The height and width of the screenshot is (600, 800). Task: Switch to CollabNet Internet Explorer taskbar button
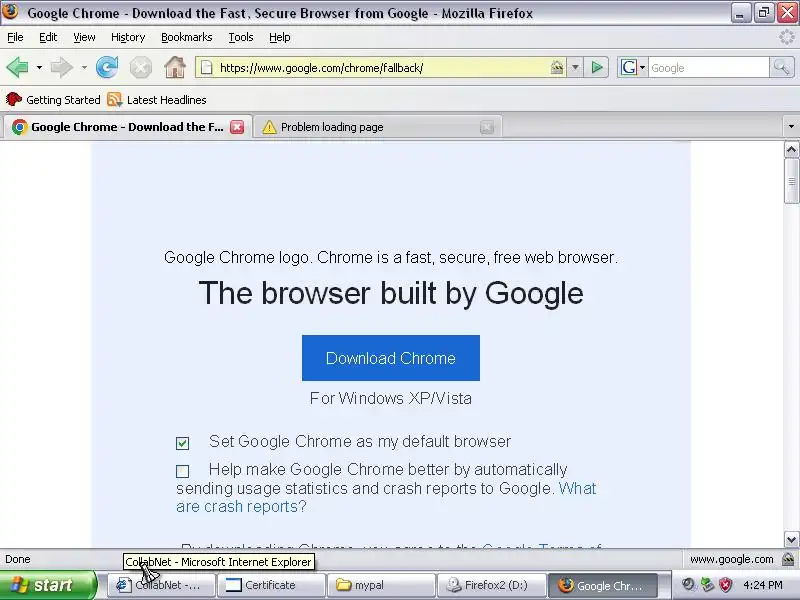160,585
